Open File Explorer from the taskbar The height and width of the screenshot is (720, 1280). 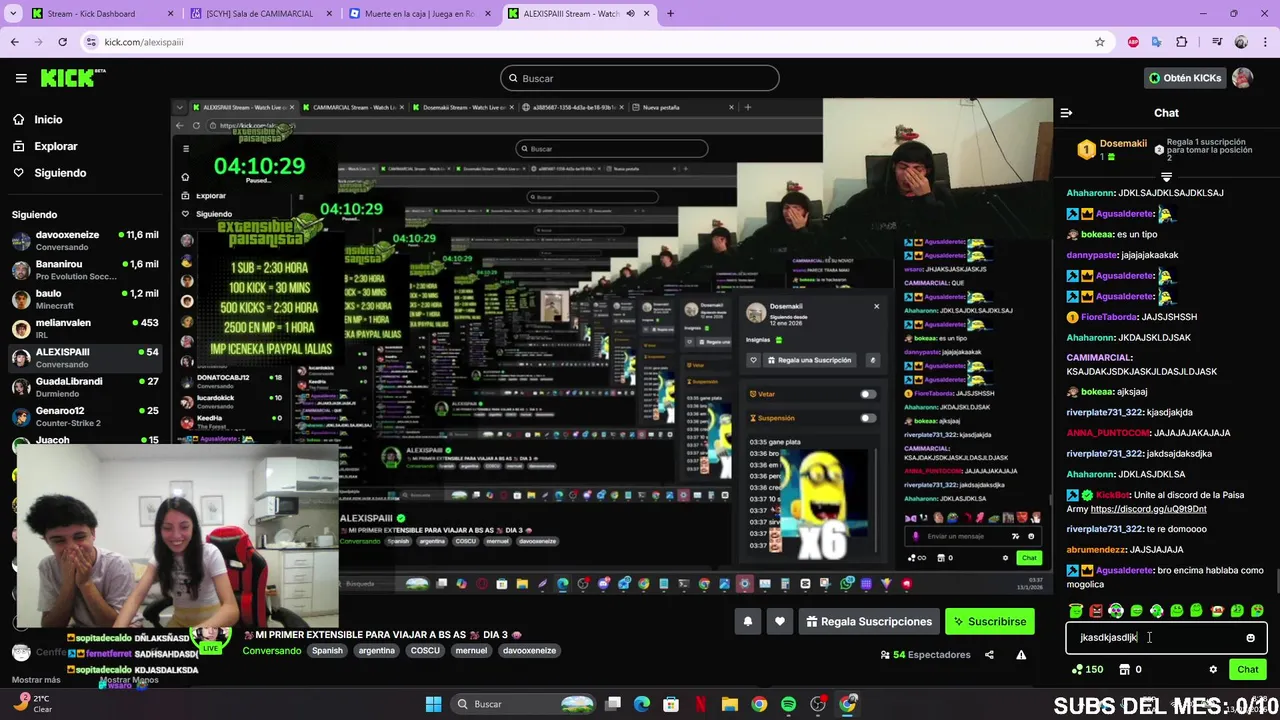pyautogui.click(x=730, y=704)
